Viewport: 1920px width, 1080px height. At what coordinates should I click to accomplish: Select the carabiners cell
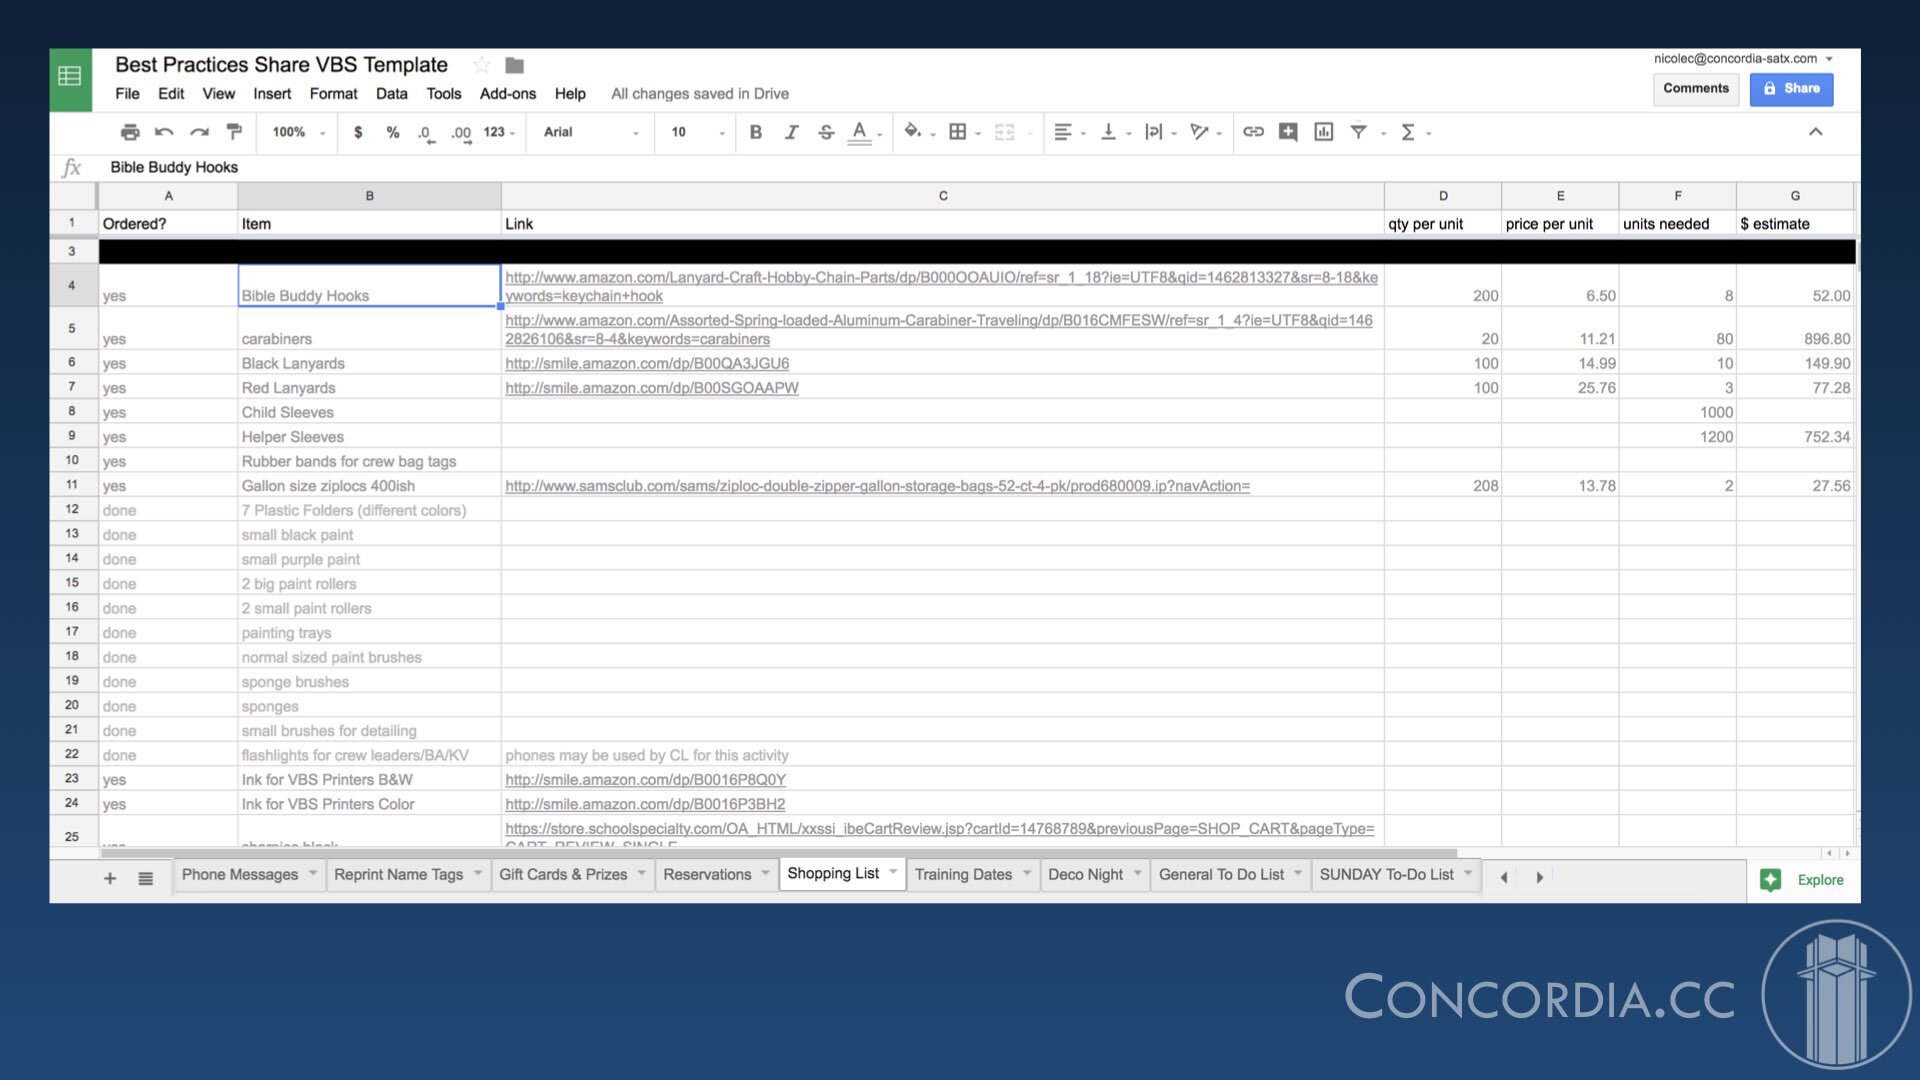tap(369, 329)
